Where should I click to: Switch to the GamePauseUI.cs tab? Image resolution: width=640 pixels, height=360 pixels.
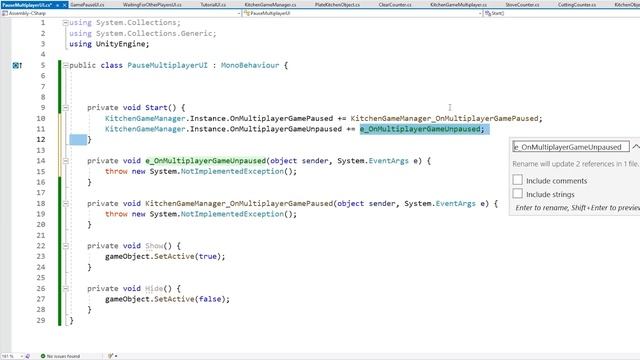87,4
